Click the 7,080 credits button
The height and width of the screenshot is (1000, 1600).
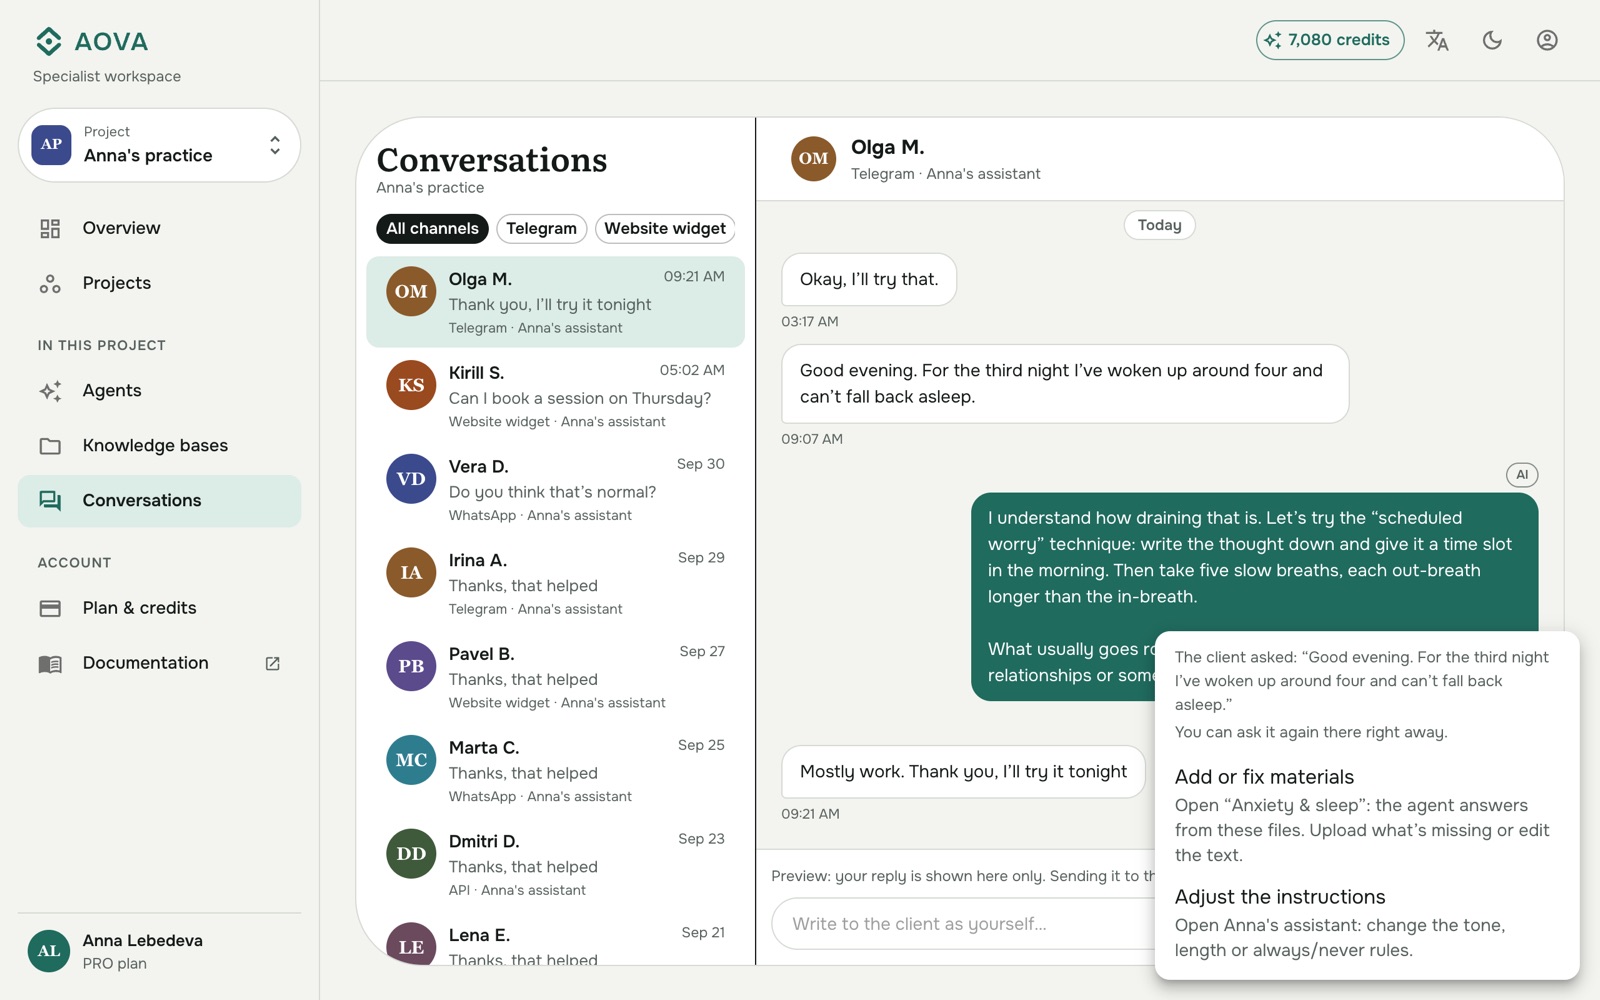click(1330, 40)
